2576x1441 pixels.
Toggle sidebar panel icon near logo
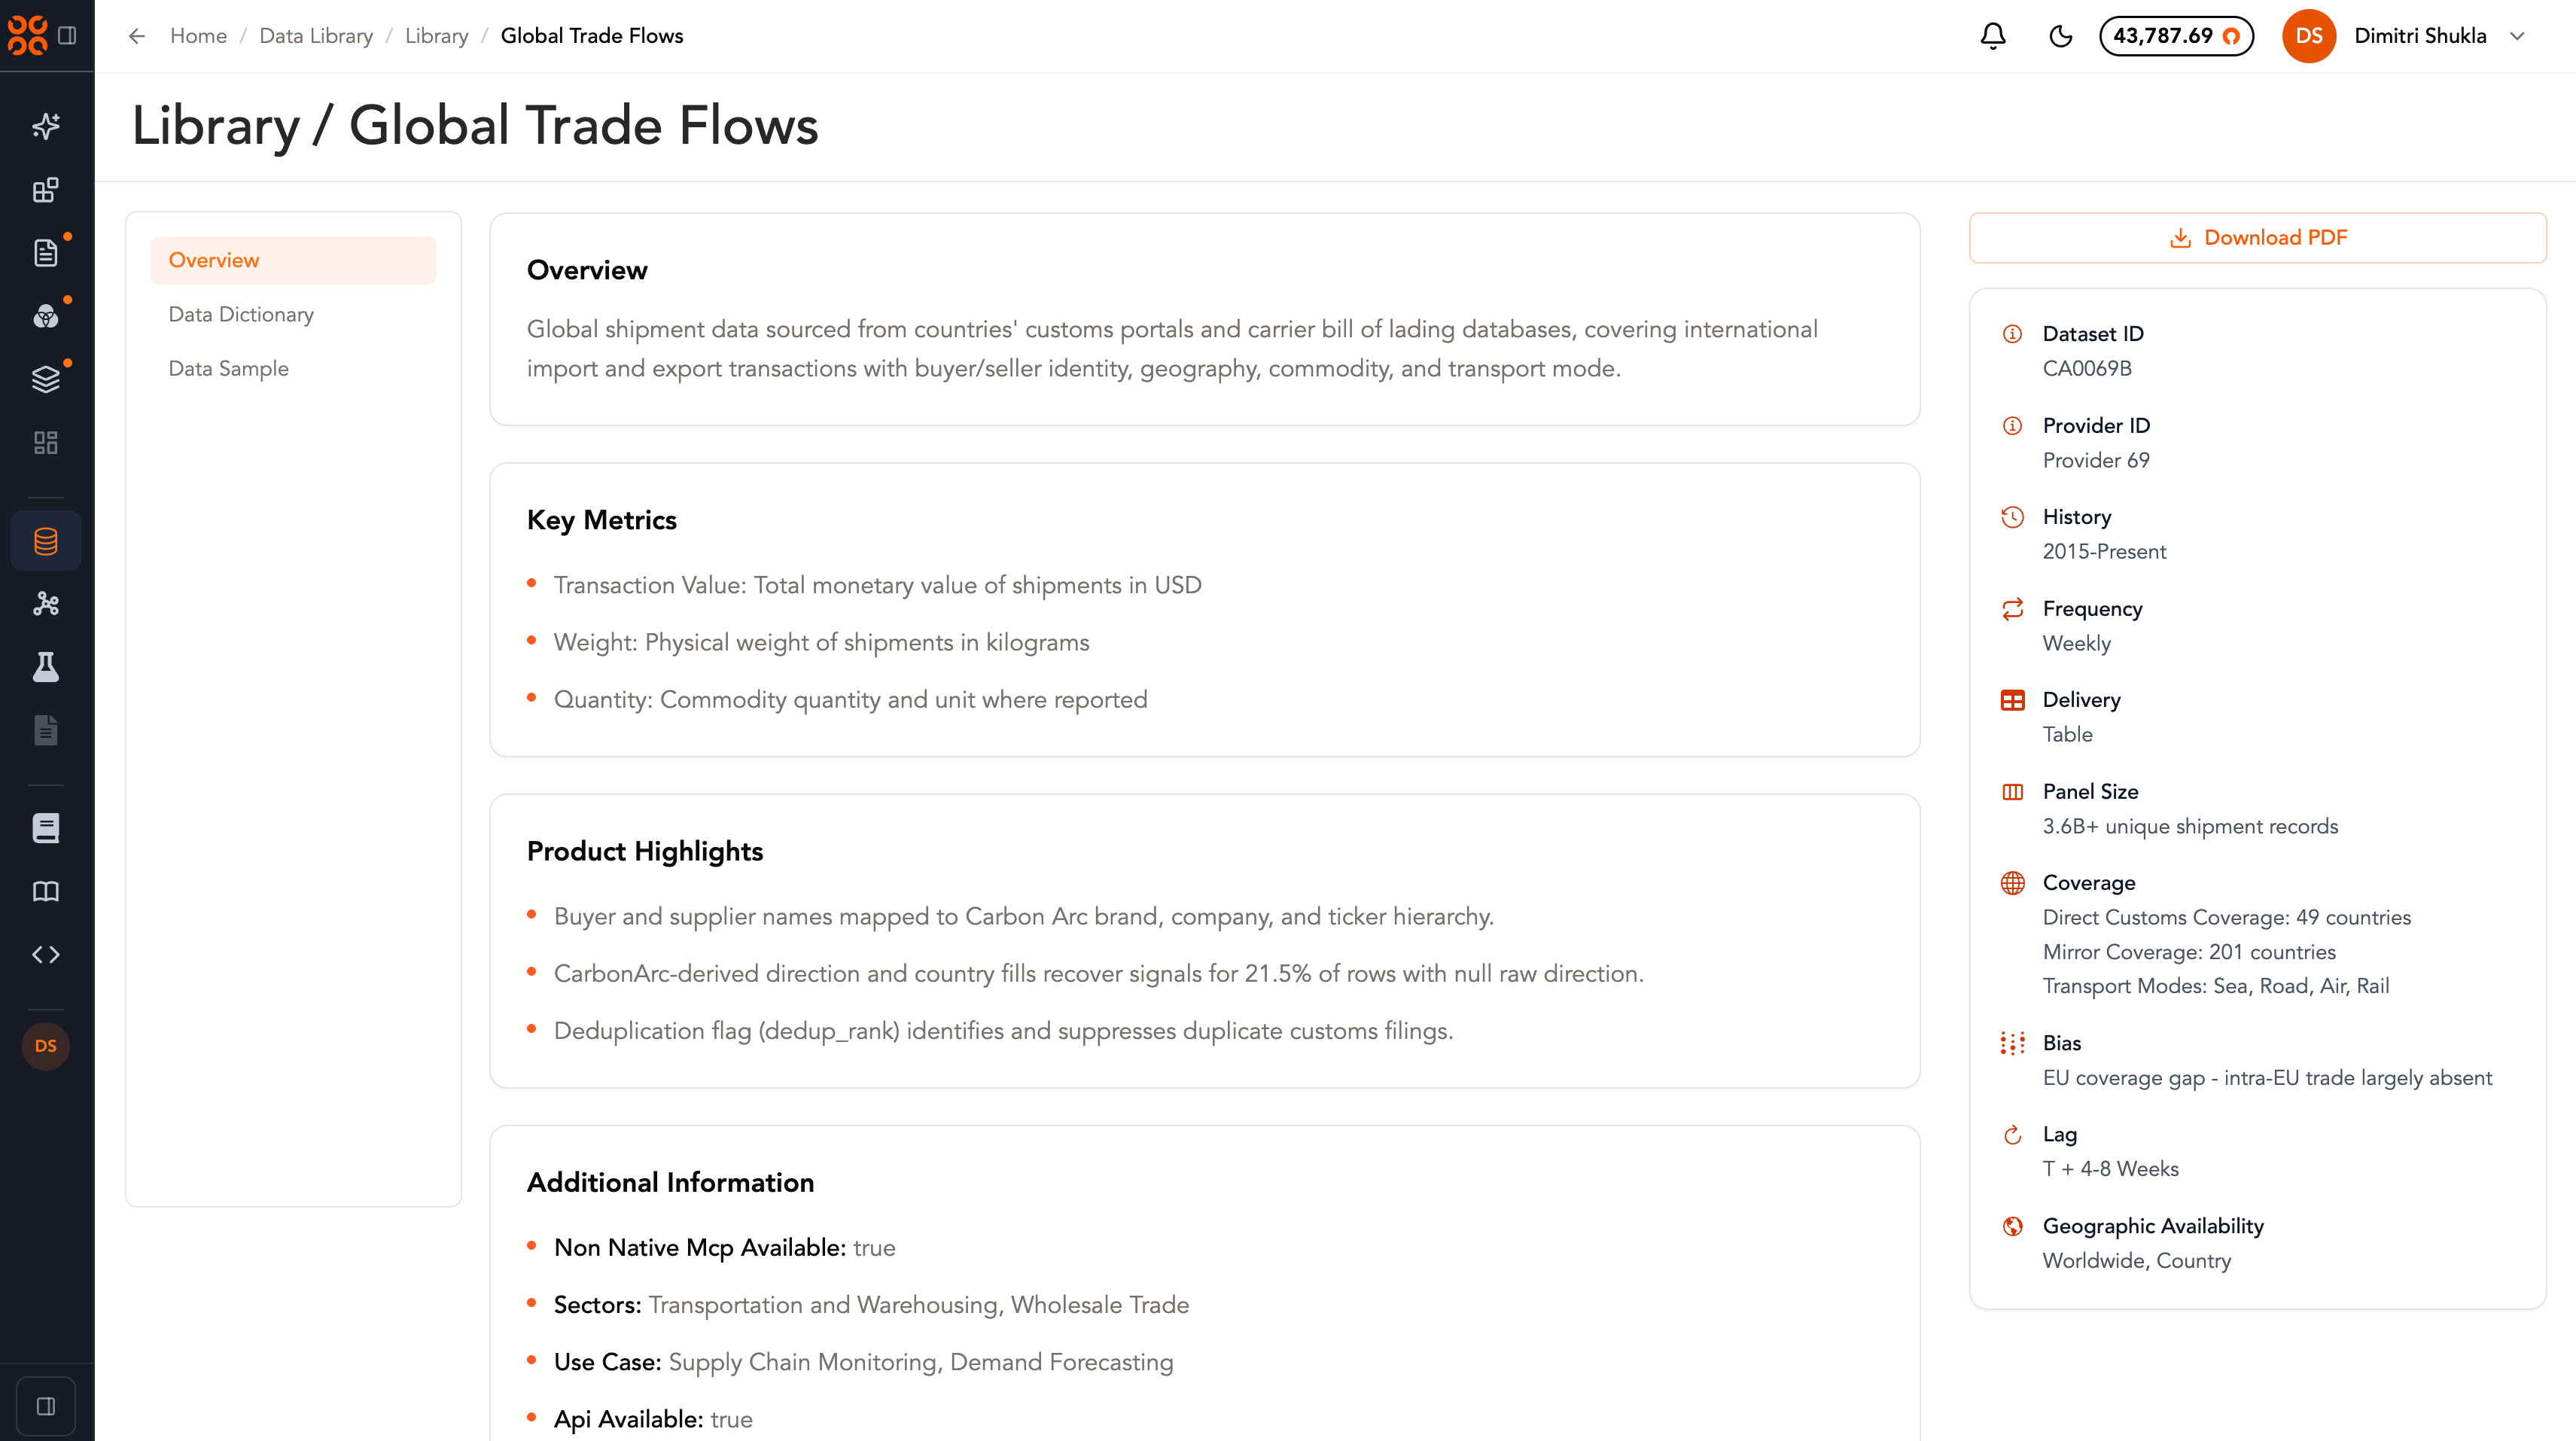click(x=68, y=36)
